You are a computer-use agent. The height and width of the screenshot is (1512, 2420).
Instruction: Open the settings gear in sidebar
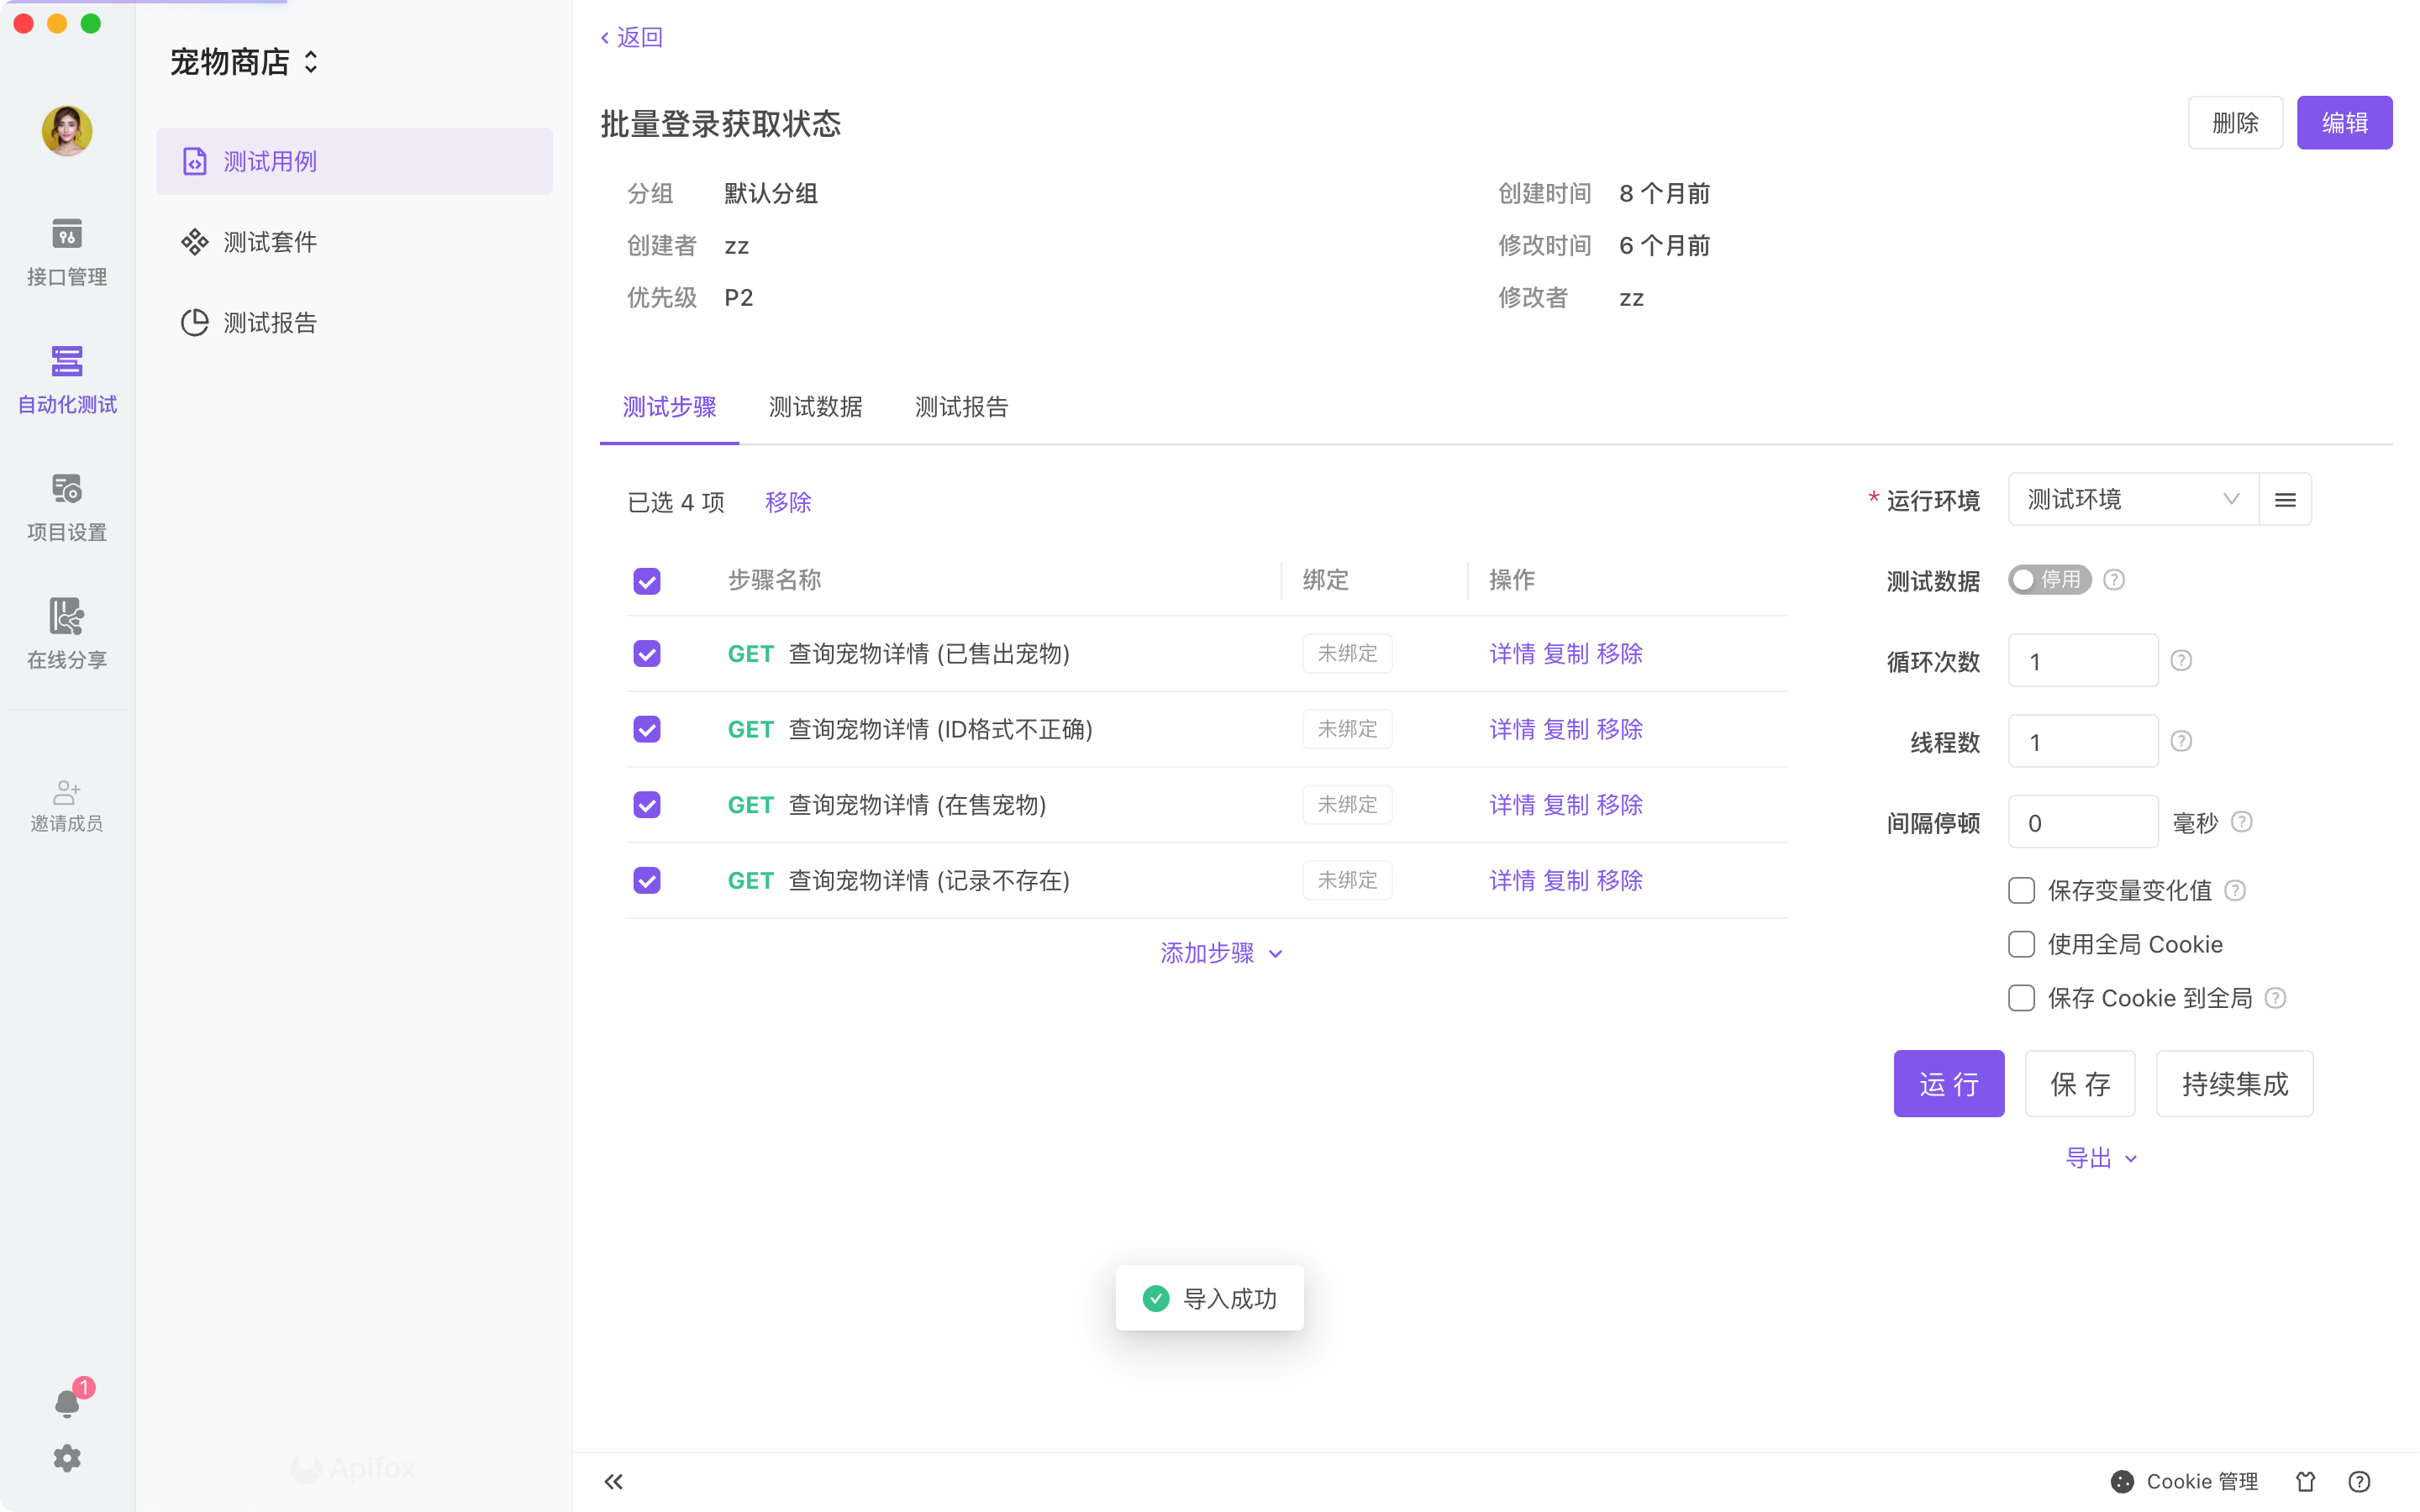tap(66, 1458)
